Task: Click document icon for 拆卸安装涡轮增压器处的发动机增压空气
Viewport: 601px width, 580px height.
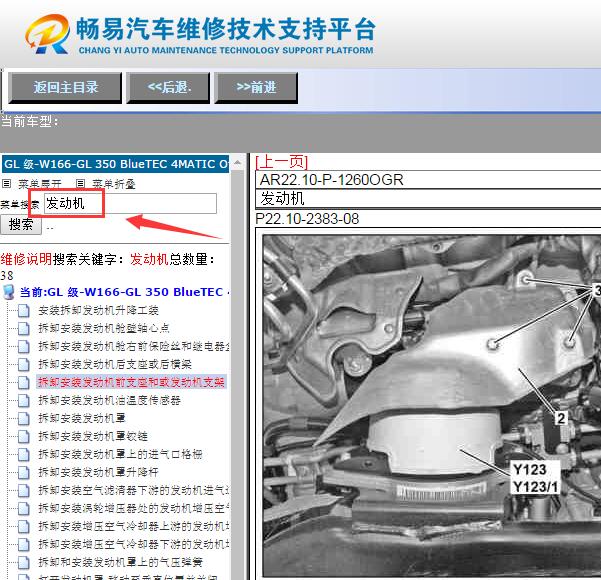Action: click(x=24, y=508)
